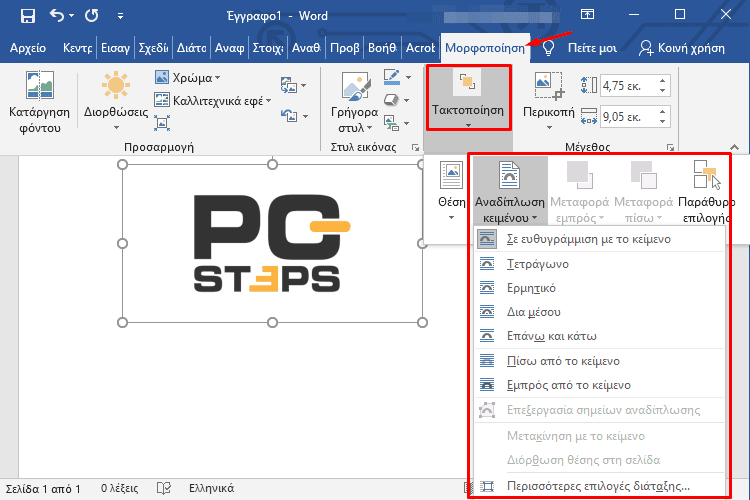Open Αναδίπλωση κειμένου wrap text menu

pos(510,191)
